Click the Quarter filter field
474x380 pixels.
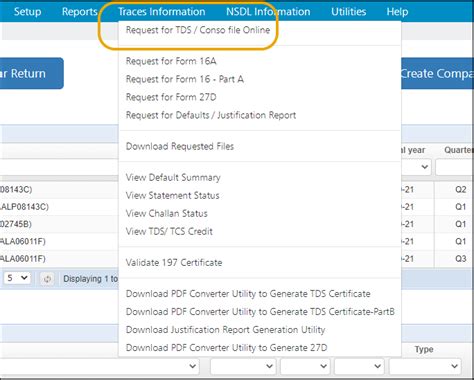(455, 167)
